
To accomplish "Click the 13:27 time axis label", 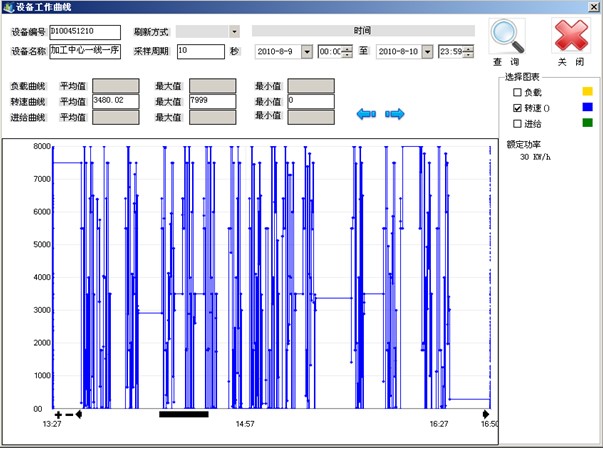I will [x=52, y=424].
